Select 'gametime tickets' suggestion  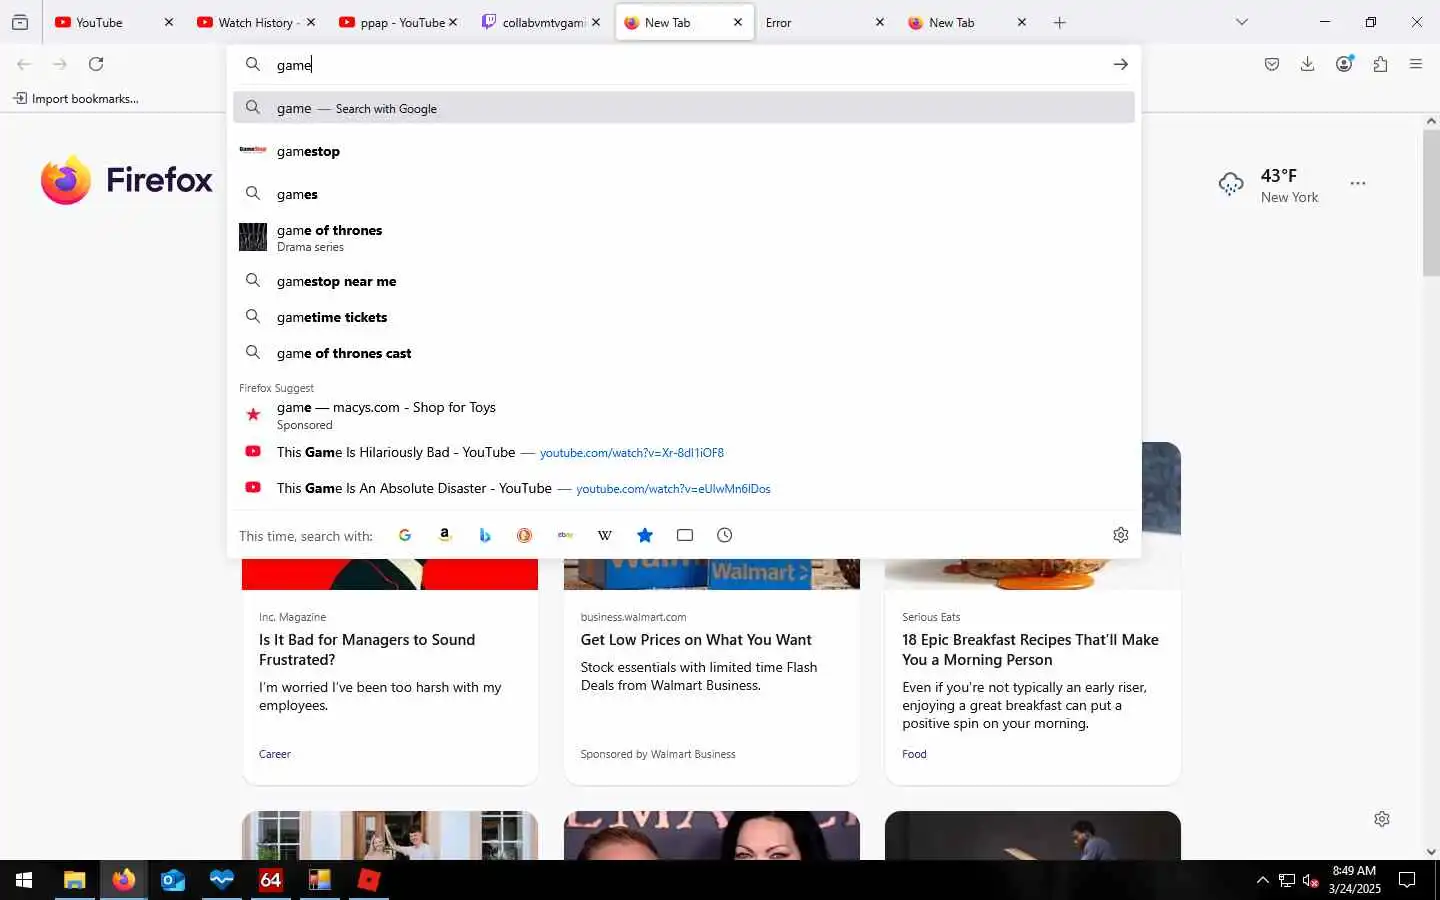click(x=684, y=317)
